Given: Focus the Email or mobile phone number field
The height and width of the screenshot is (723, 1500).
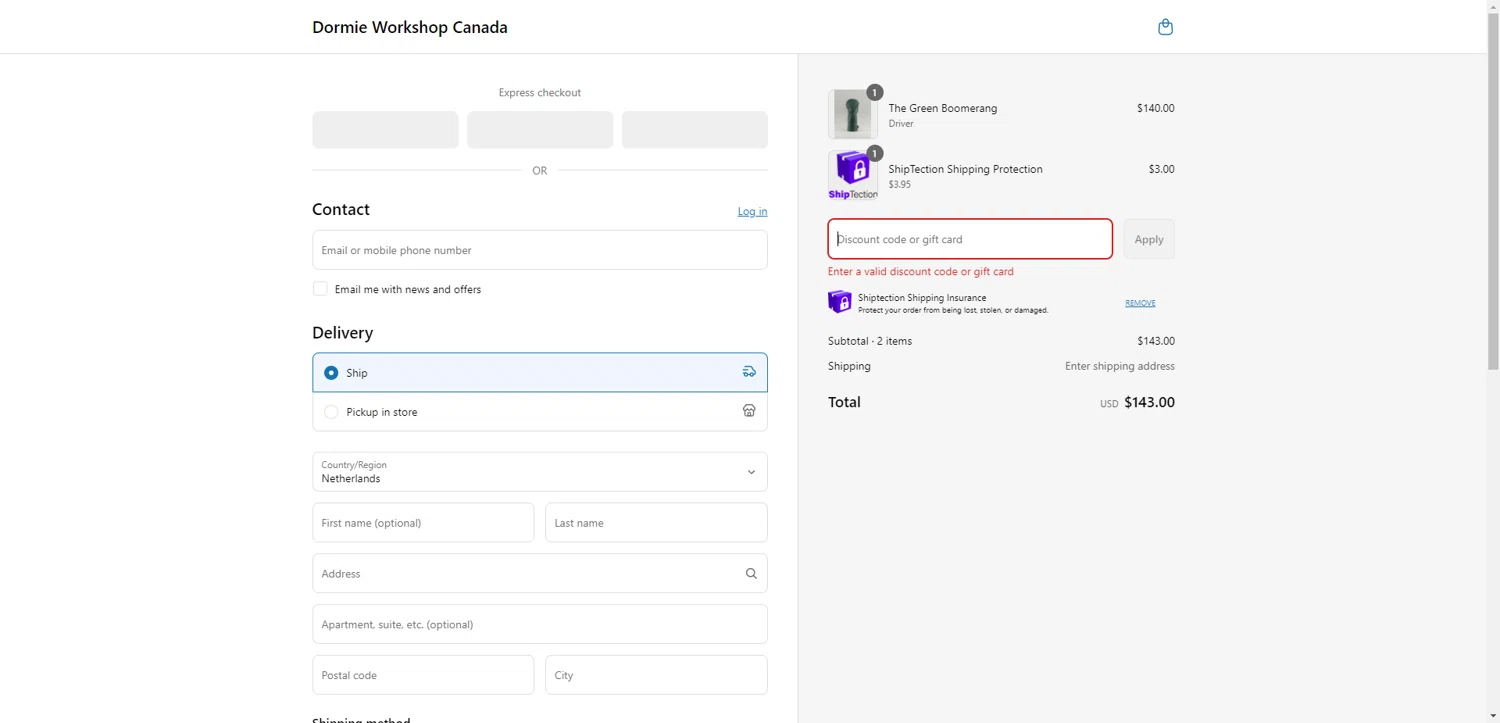Looking at the screenshot, I should tap(540, 250).
